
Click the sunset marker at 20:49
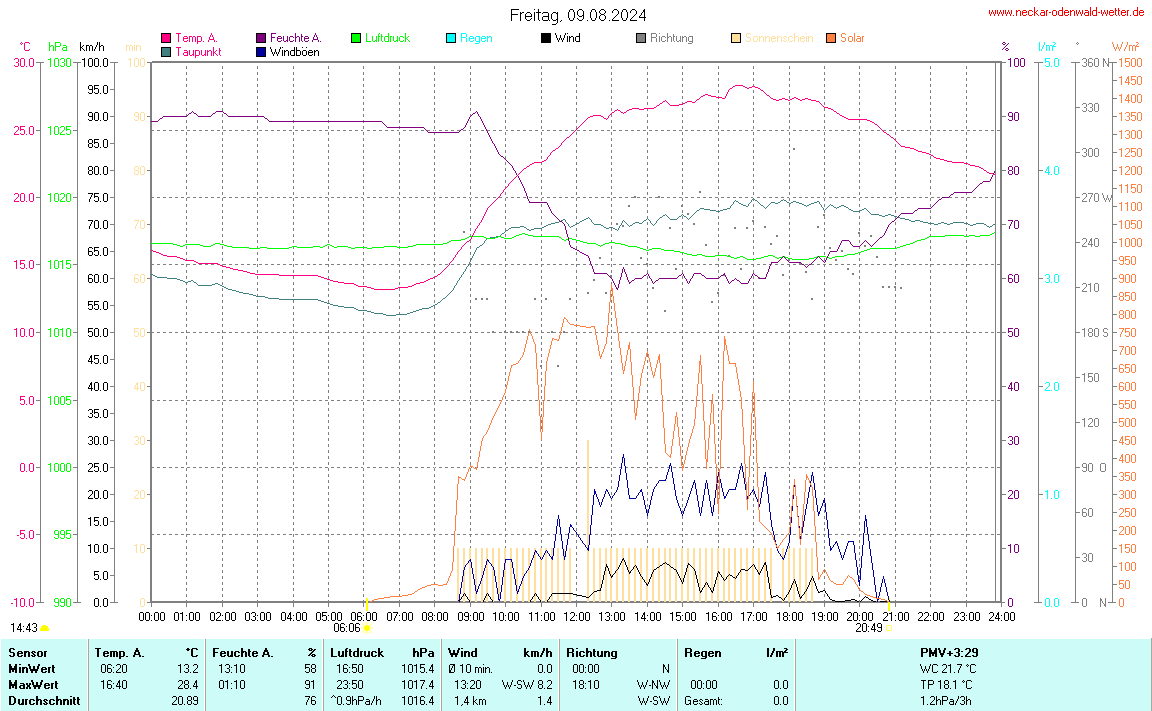[889, 628]
